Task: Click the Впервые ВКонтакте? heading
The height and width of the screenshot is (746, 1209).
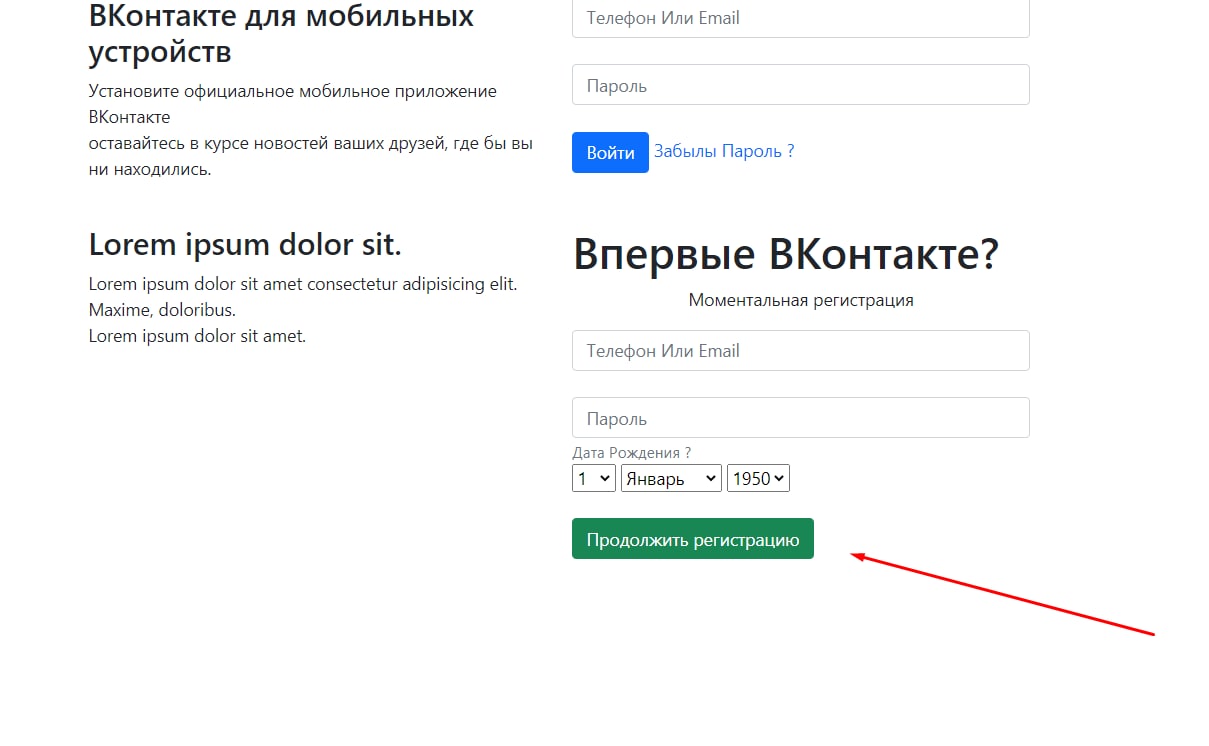Action: [x=786, y=254]
